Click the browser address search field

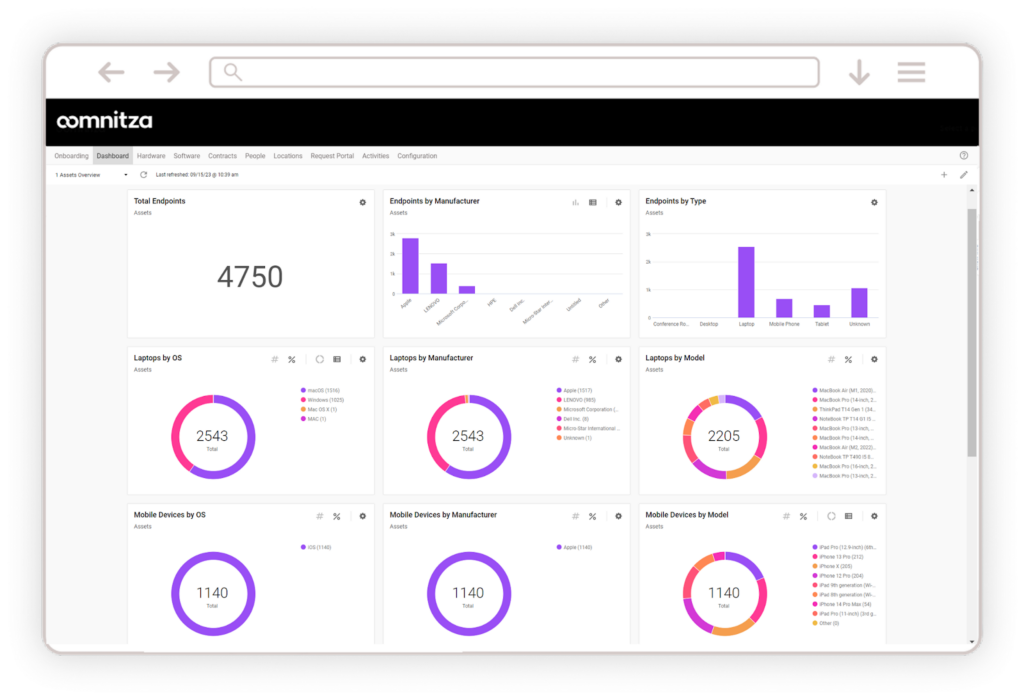coord(514,72)
